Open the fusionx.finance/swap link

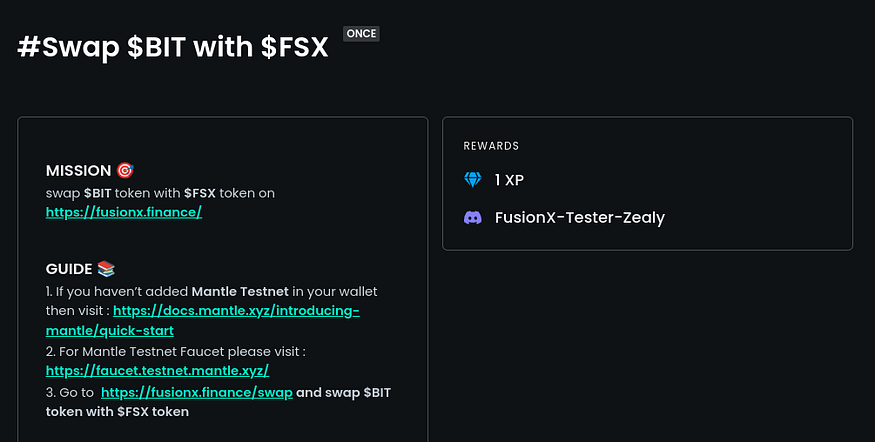[x=196, y=392]
